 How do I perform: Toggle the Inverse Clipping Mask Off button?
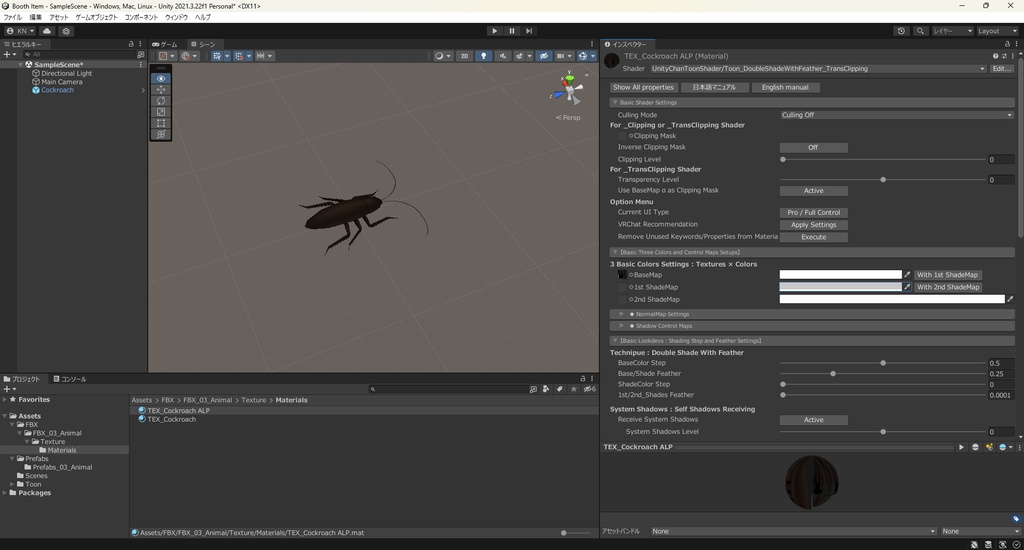click(813, 147)
